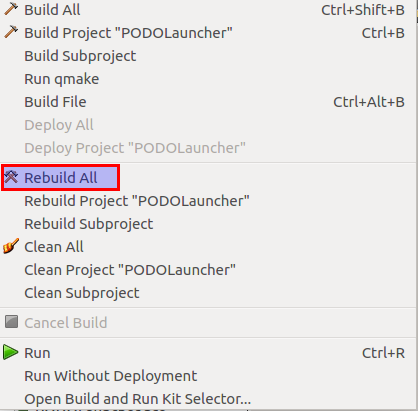Click the Ctrl+R shortcut label of Run
419x411 pixels.
[383, 353]
